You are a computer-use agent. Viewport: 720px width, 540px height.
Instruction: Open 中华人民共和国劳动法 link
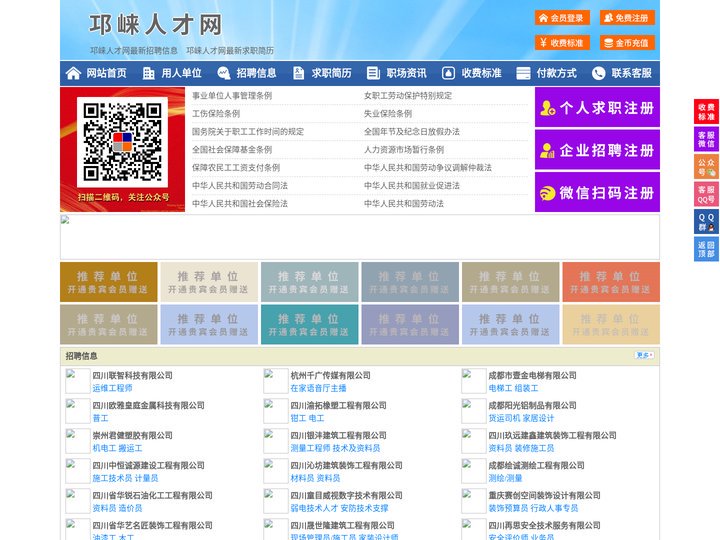pyautogui.click(x=404, y=203)
